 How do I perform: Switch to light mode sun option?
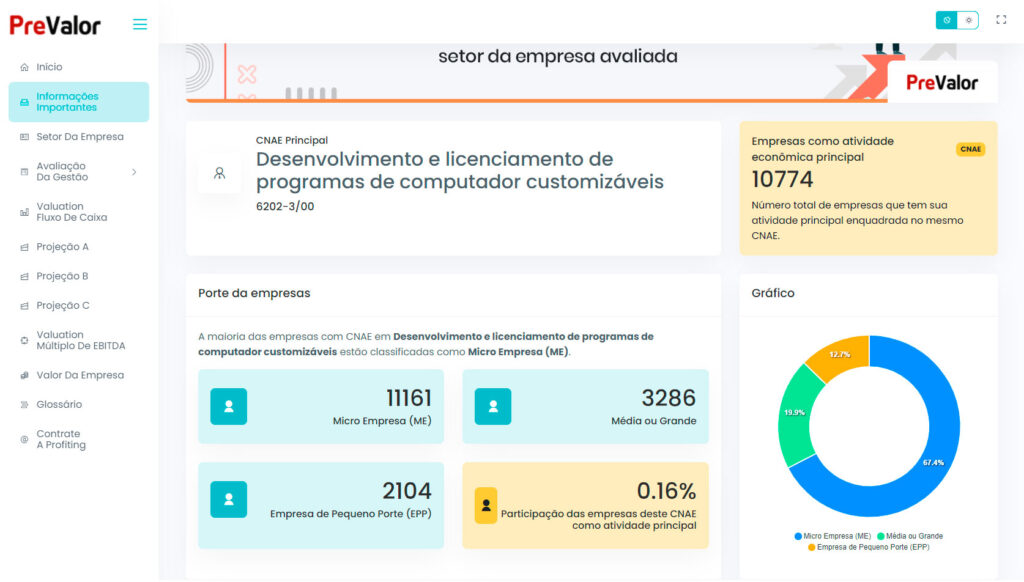(968, 20)
